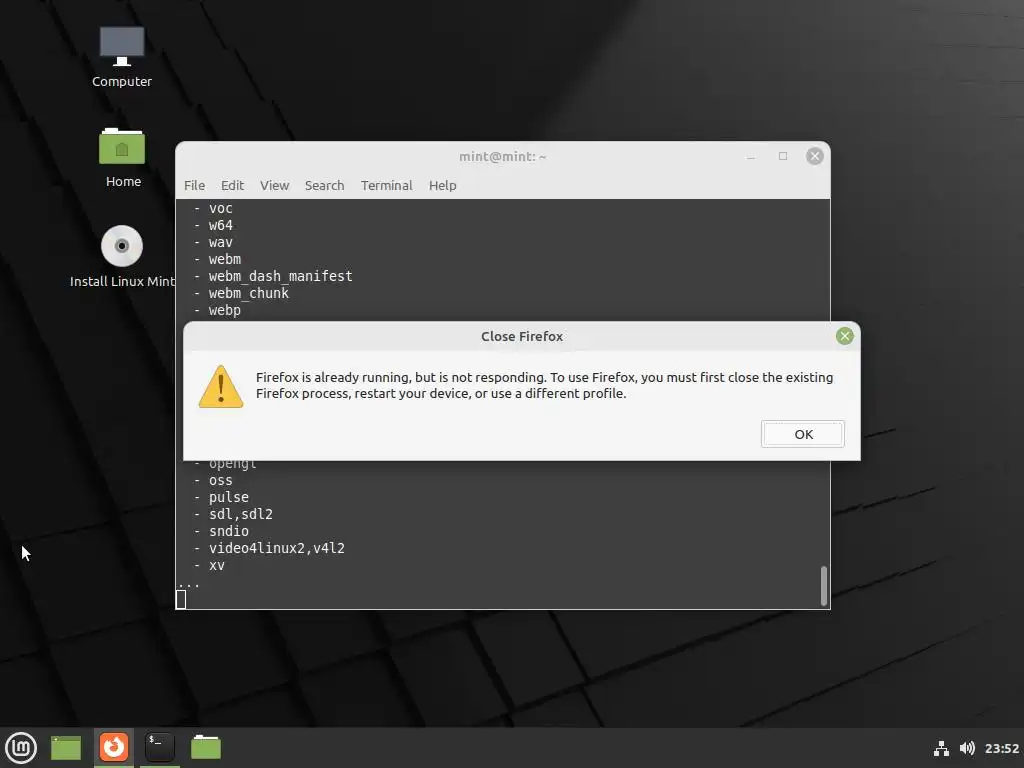Click the warning triangle in Firefox dialog
The height and width of the screenshot is (768, 1024).
point(221,387)
